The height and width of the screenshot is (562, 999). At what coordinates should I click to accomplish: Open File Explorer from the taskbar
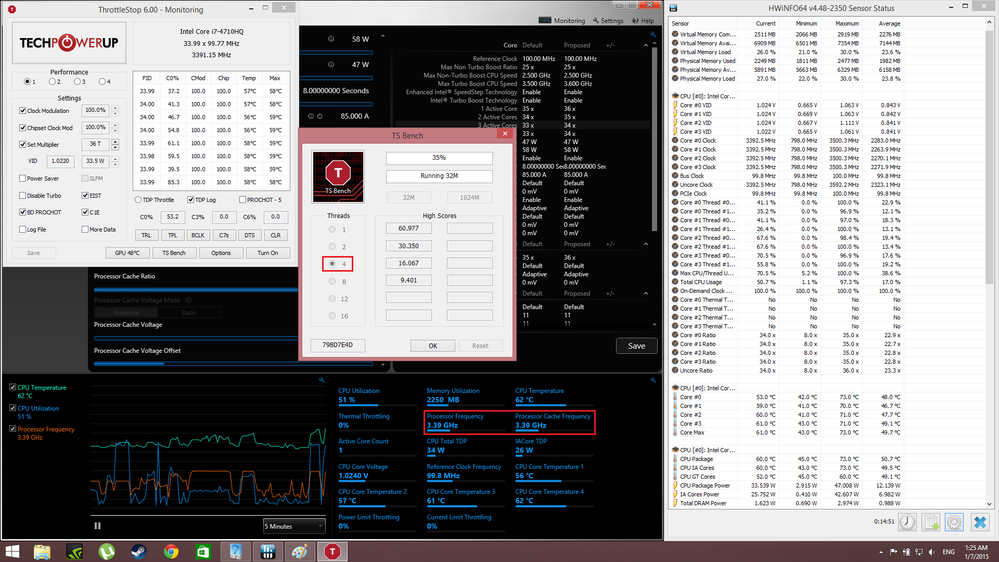point(42,552)
